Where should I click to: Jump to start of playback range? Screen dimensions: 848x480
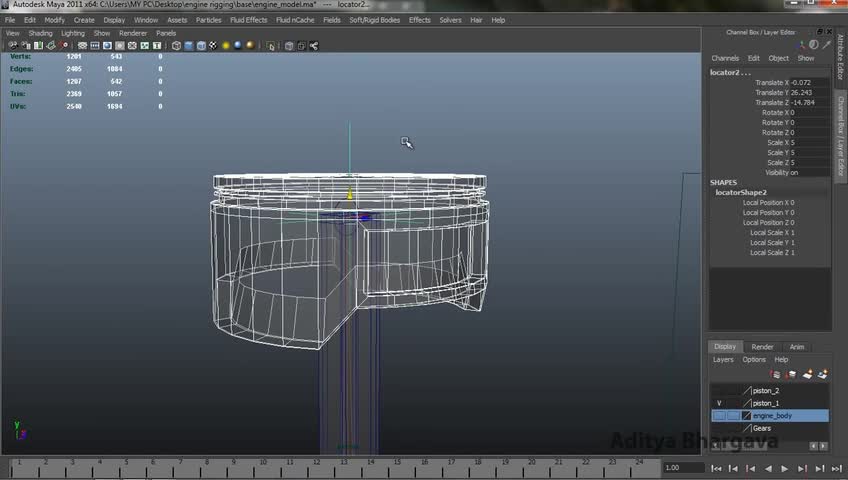(x=716, y=468)
